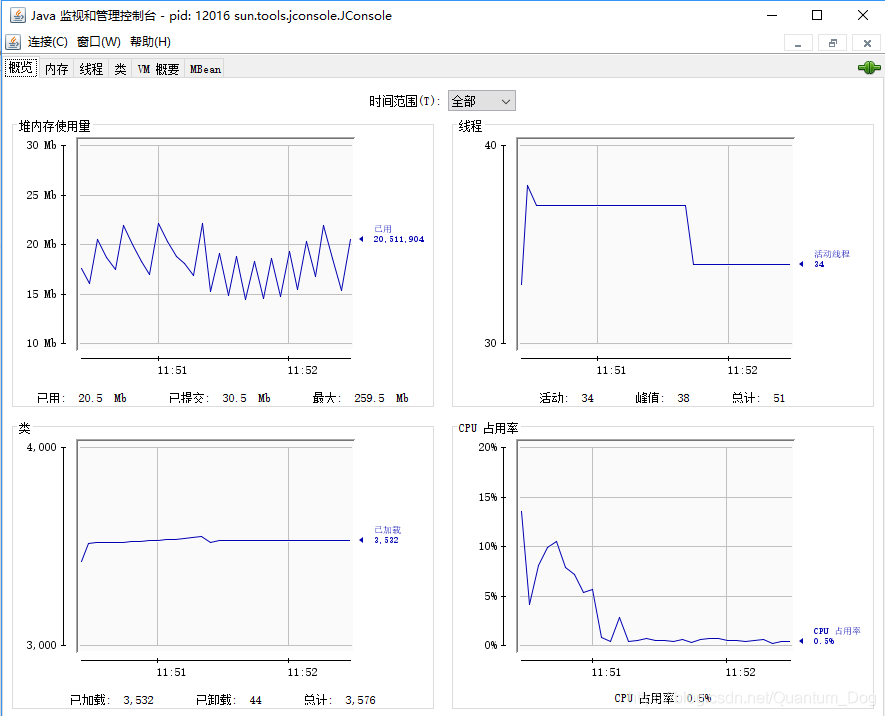Expand the 时间范围 dropdown showing 全部

coord(481,101)
